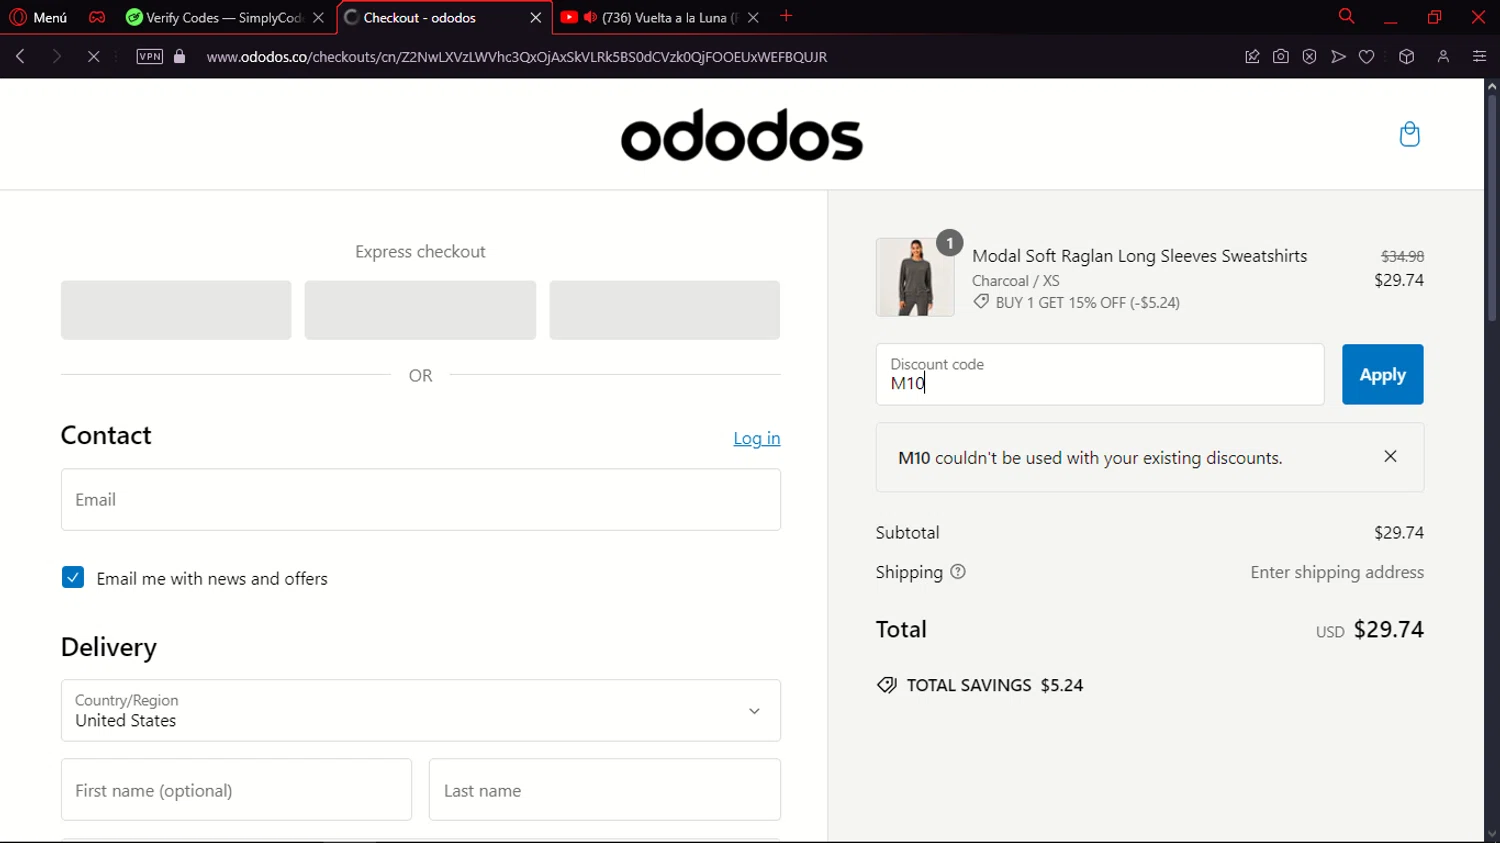Viewport: 1500px width, 843px height.
Task: Open the ad blocker shield icon
Action: [1310, 57]
